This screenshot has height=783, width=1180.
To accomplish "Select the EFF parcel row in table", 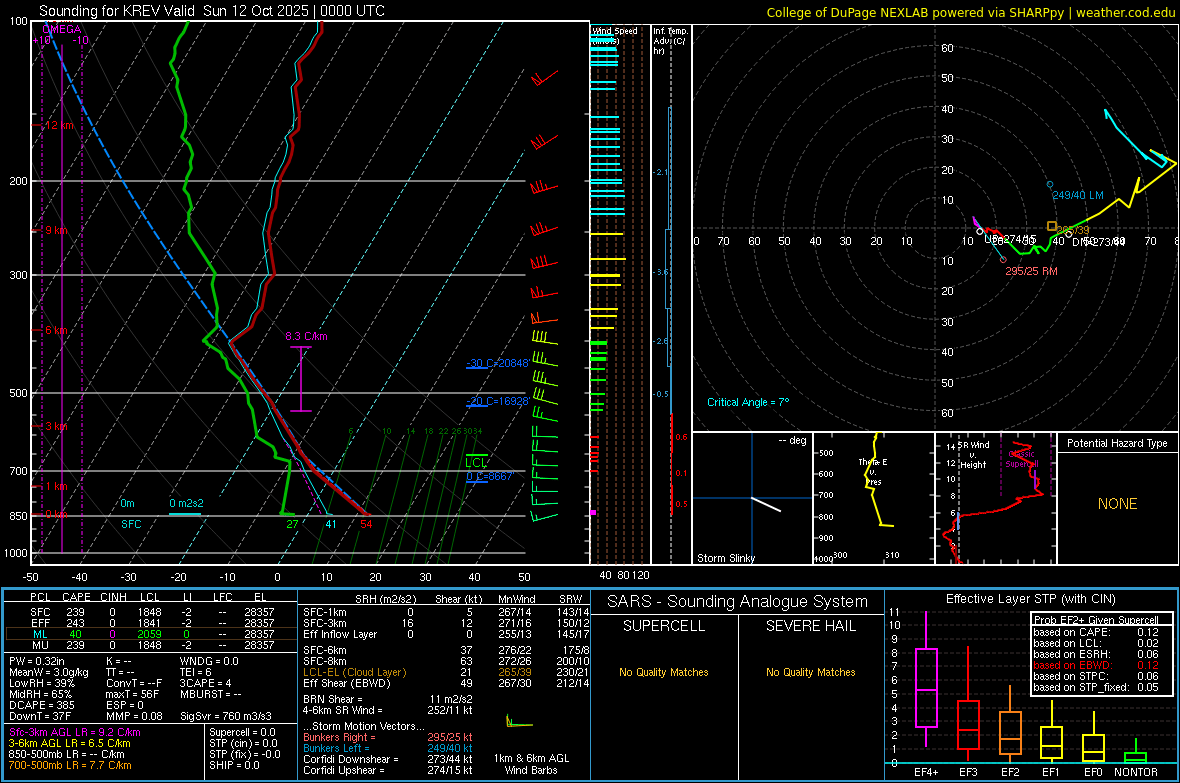I will 151,623.
